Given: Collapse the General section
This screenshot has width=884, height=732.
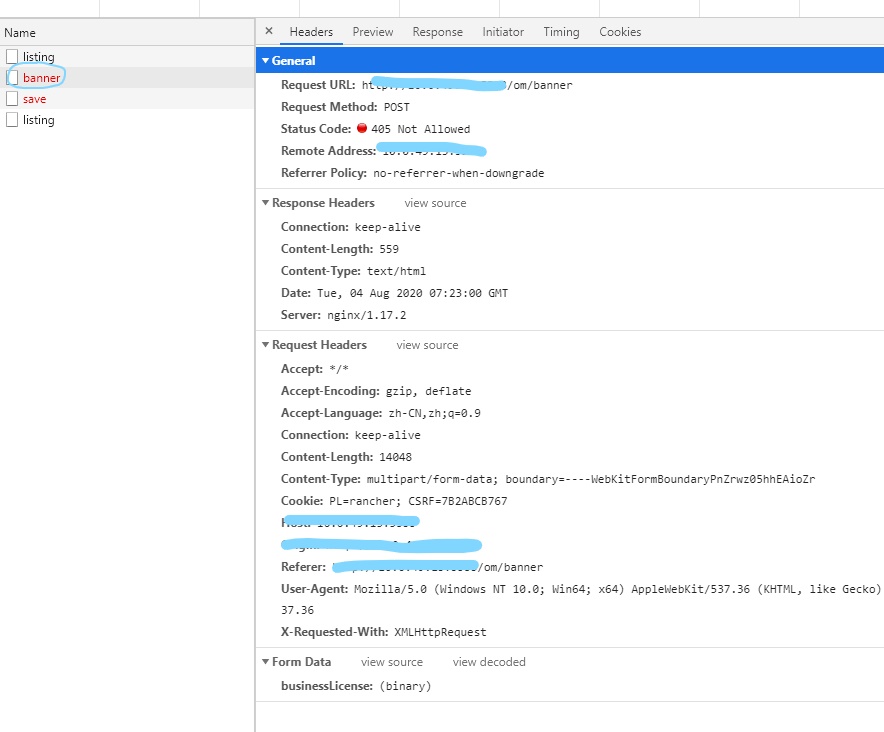Looking at the screenshot, I should click(x=266, y=61).
